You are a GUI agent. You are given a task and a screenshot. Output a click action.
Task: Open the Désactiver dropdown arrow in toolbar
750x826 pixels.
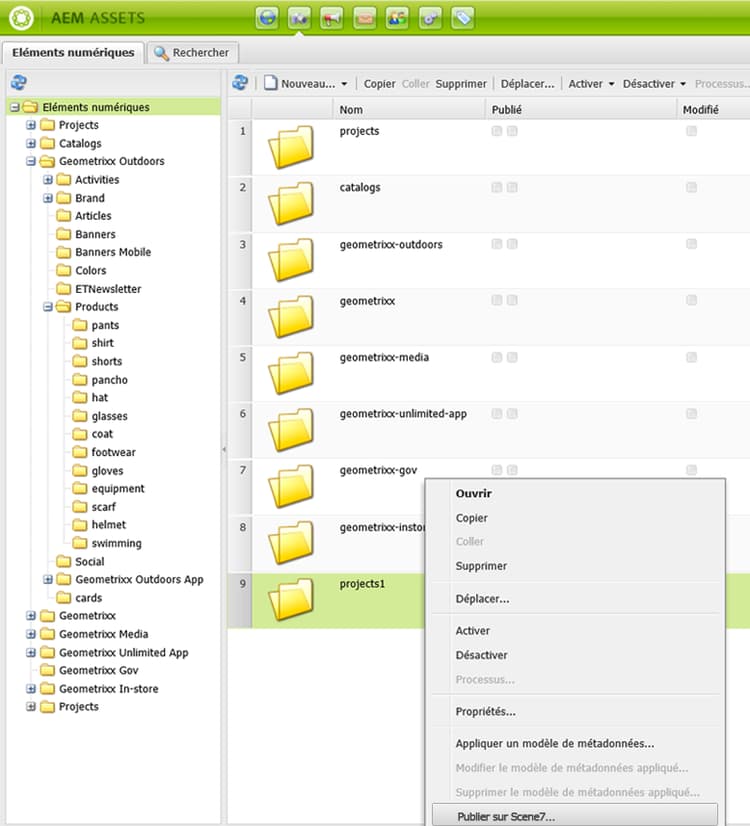point(683,84)
